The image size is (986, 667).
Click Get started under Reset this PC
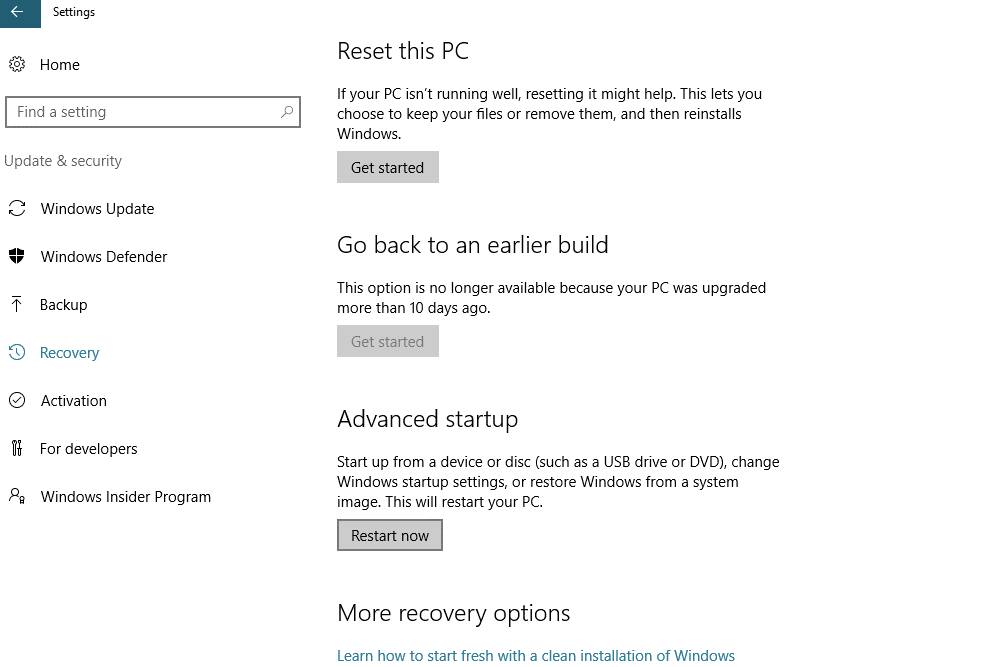[387, 168]
